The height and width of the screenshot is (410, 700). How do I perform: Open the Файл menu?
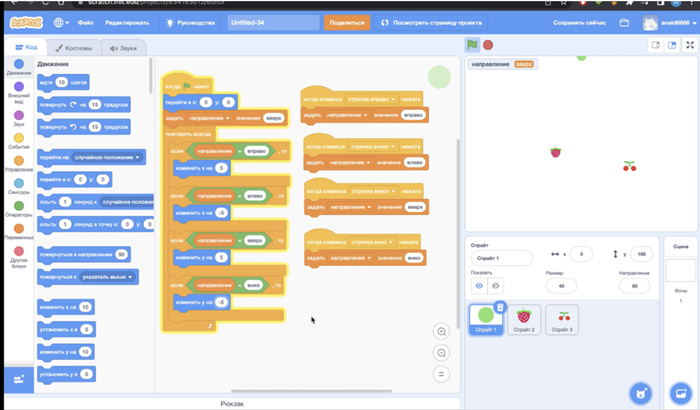(88, 21)
